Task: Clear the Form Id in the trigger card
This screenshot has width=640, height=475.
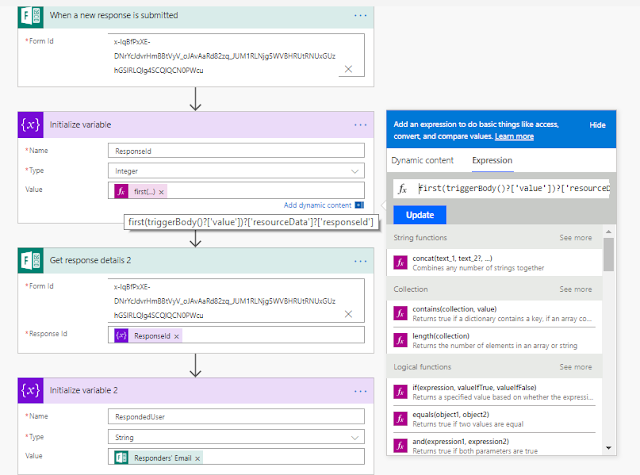Action: [x=348, y=69]
